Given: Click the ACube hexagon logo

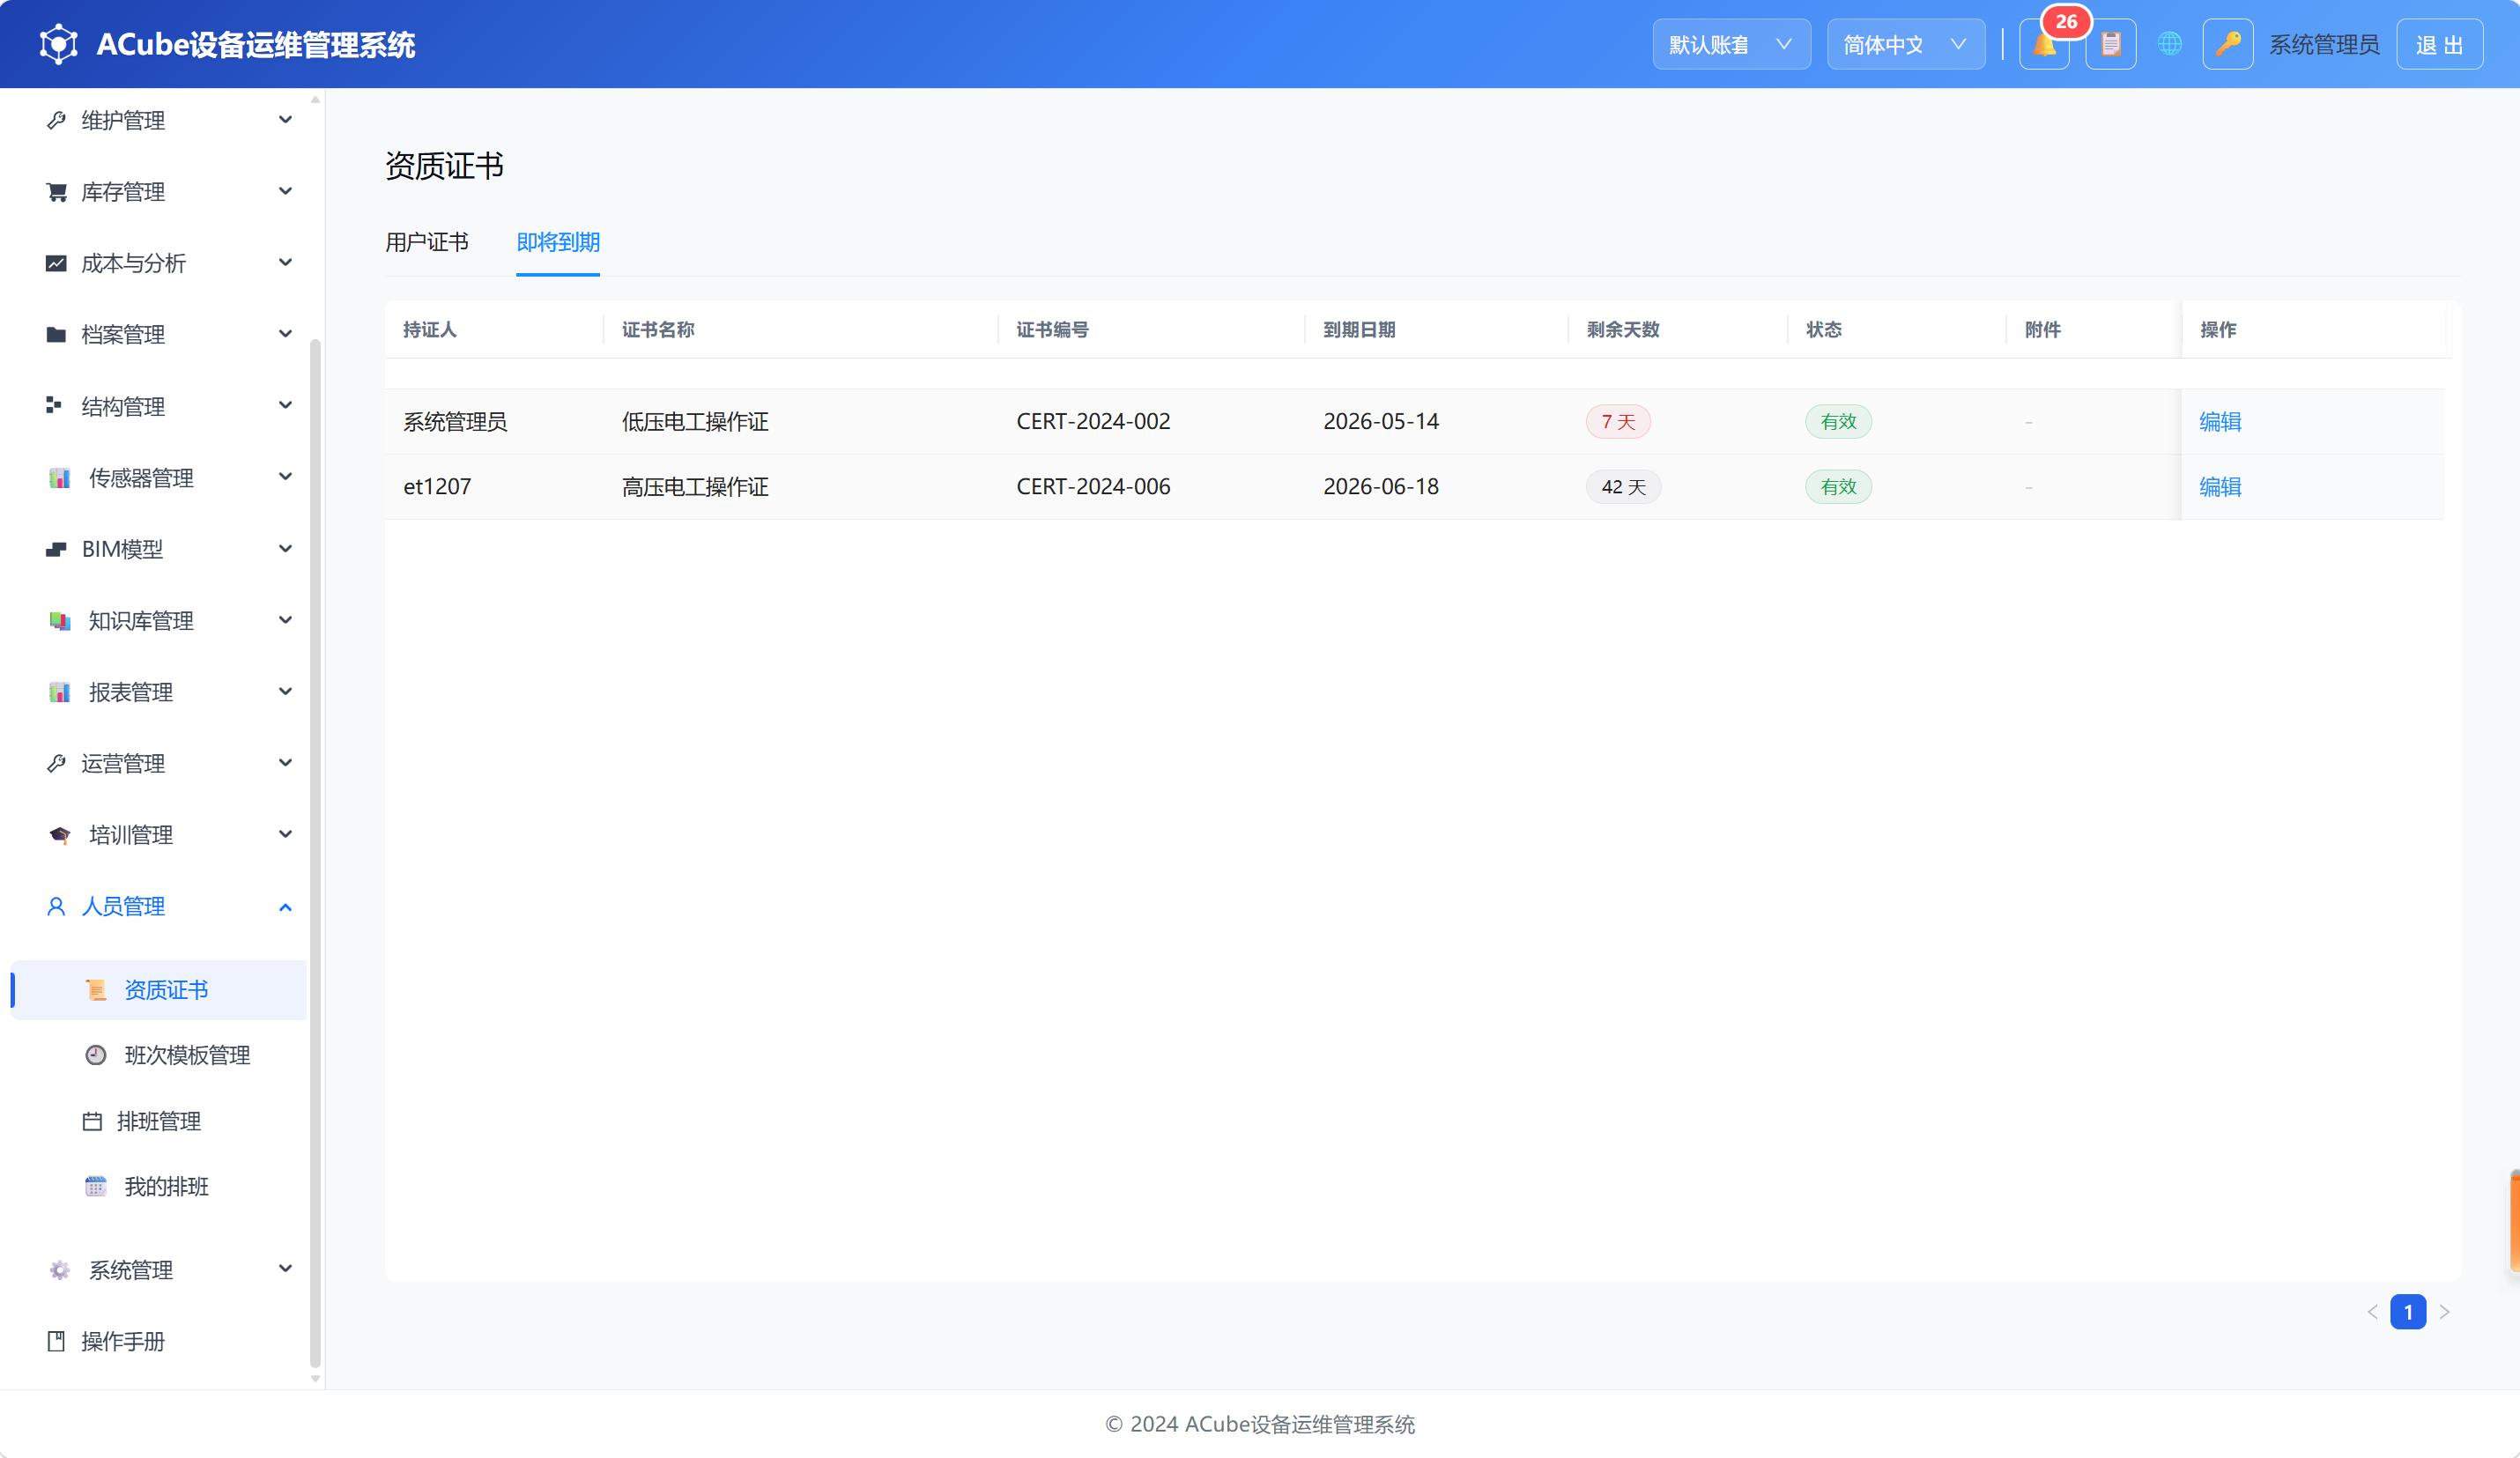Looking at the screenshot, I should 58,44.
